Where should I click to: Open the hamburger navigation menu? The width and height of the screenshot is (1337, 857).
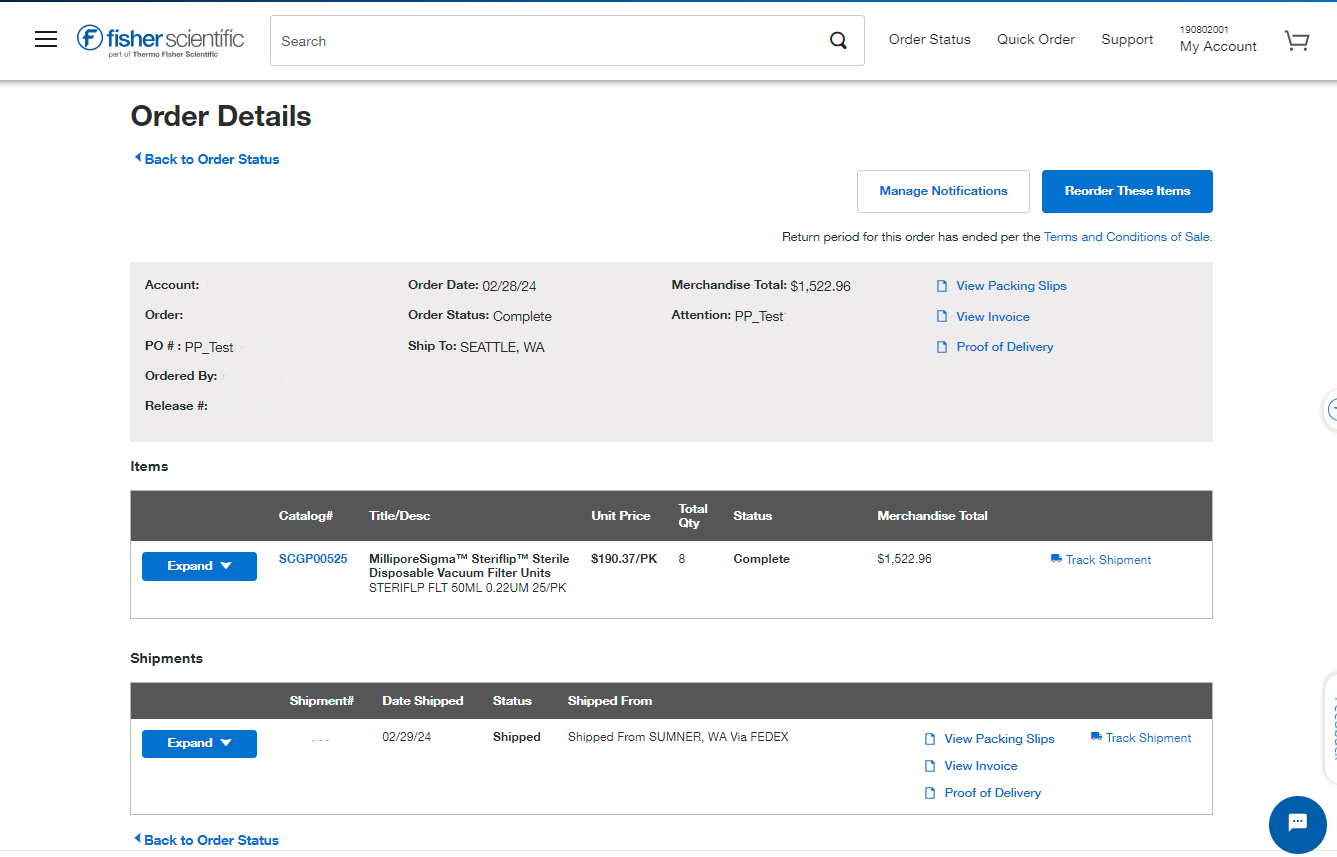[x=45, y=39]
